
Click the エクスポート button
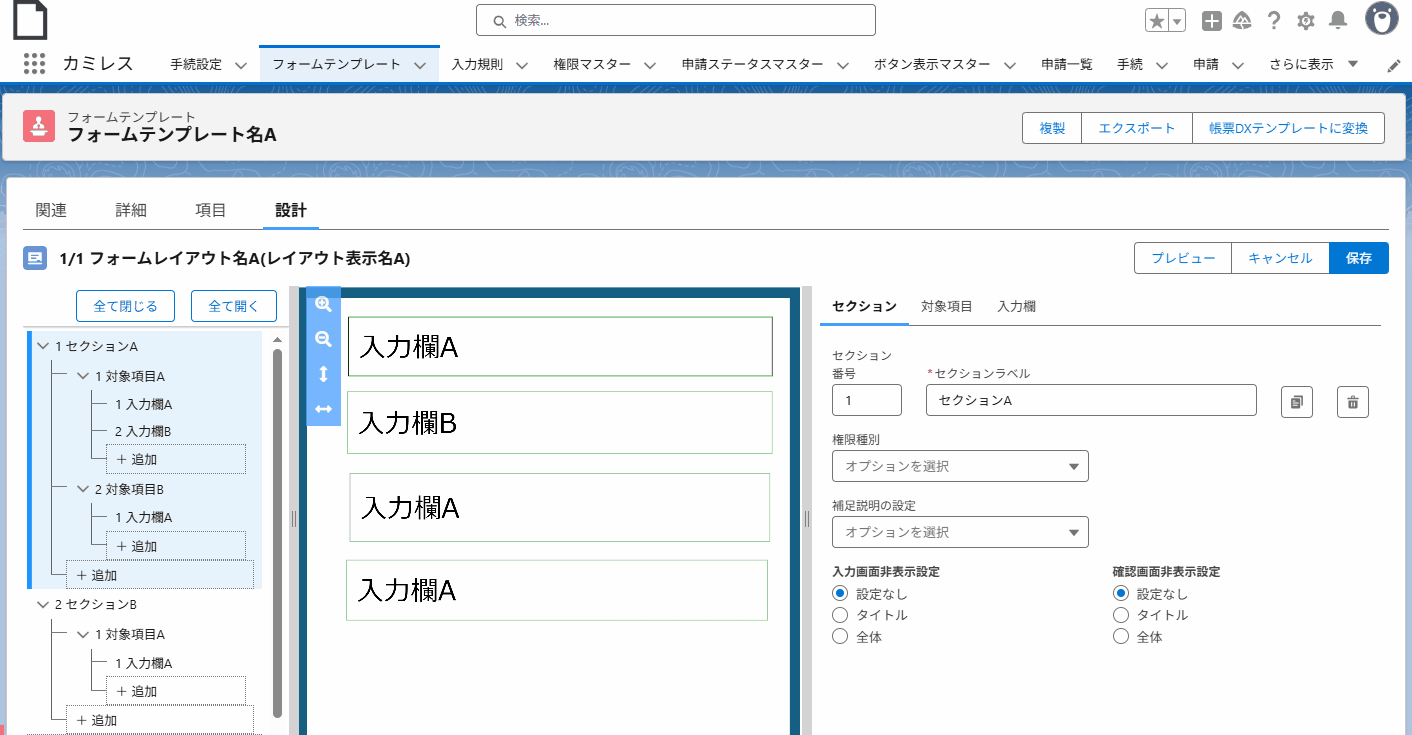pyautogui.click(x=1137, y=128)
